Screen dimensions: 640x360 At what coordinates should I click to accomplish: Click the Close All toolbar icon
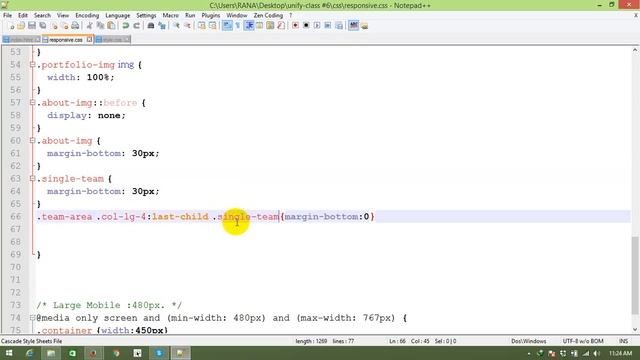point(64,26)
